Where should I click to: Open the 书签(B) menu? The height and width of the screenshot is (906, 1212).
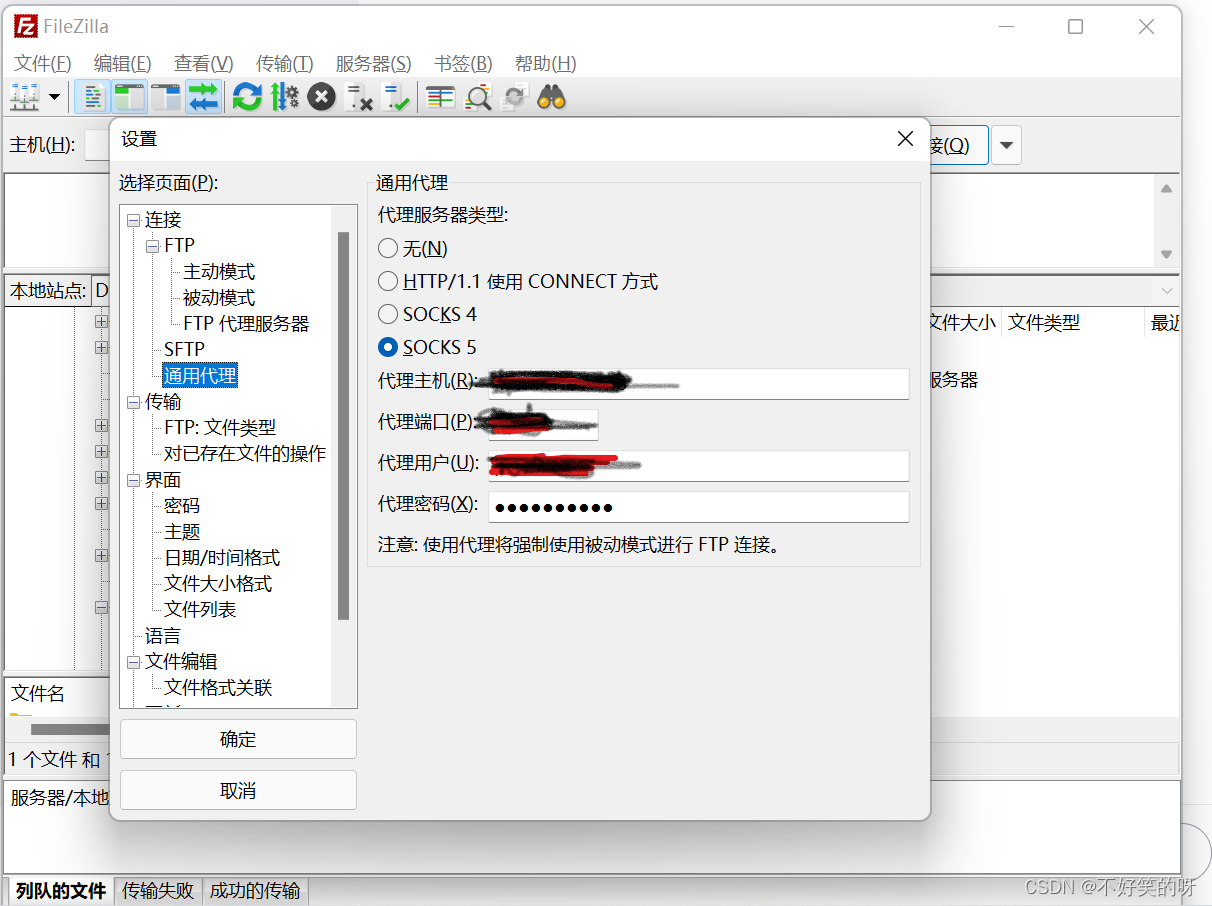pyautogui.click(x=463, y=63)
